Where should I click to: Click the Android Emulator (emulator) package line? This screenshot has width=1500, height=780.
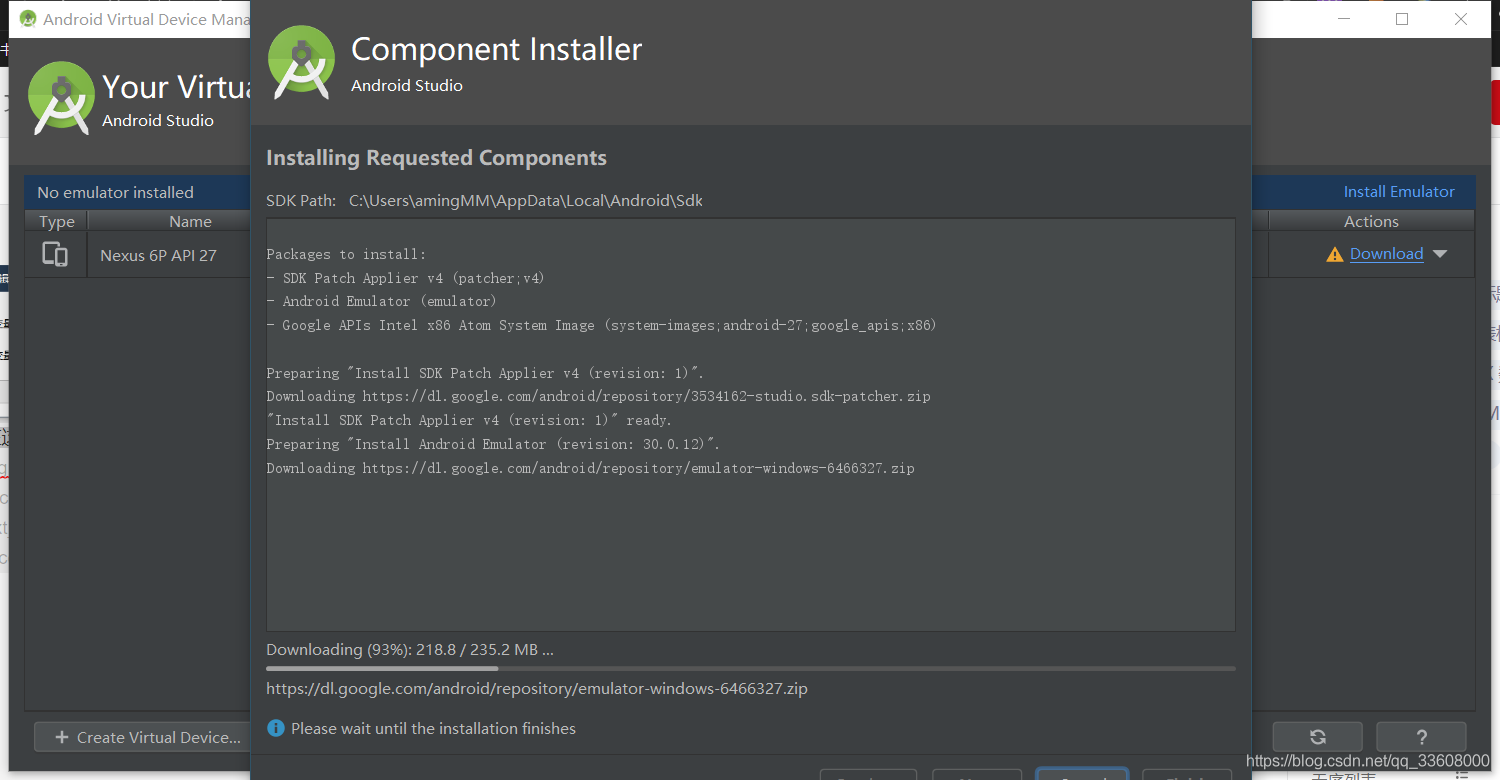point(381,301)
